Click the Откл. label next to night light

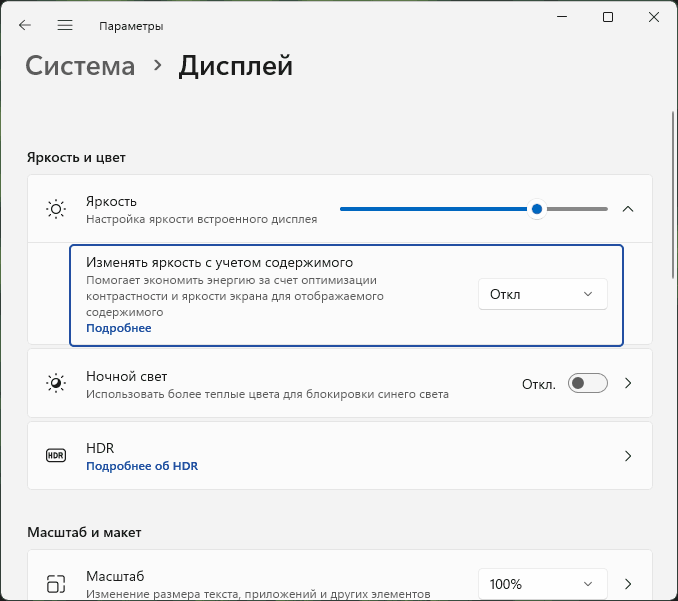(x=539, y=384)
